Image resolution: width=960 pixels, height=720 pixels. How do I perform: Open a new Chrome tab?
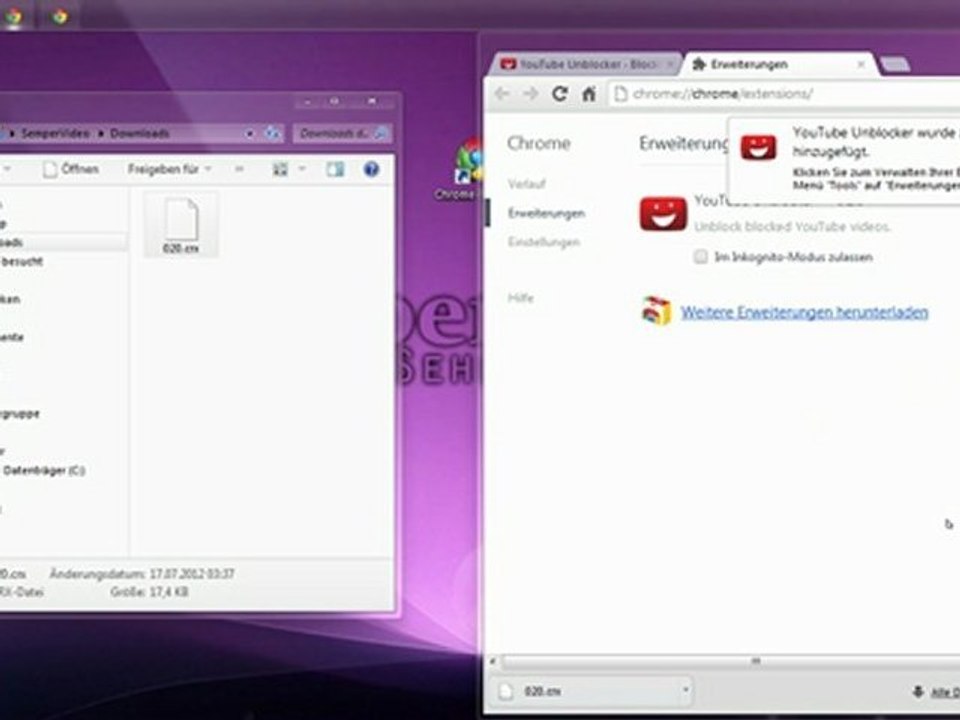[x=895, y=64]
